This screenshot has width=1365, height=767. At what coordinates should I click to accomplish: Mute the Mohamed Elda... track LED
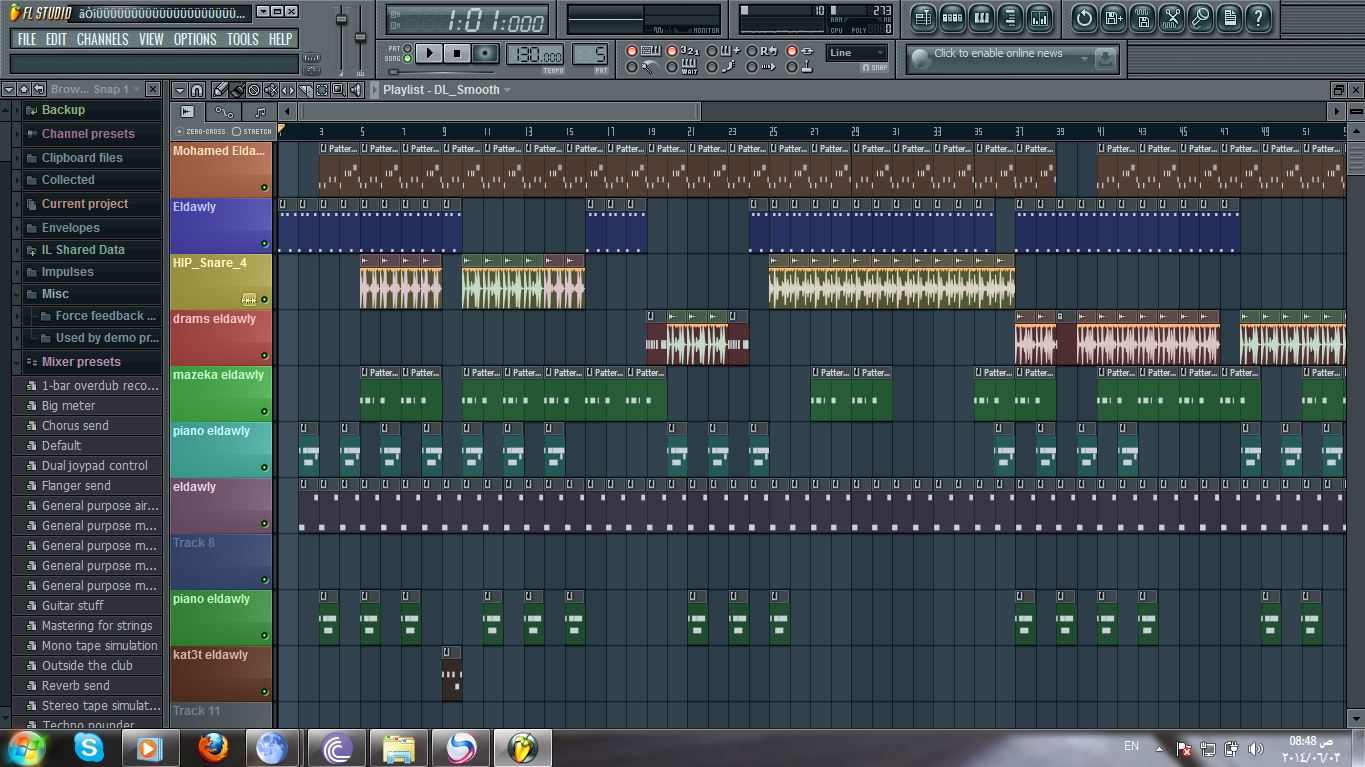coord(264,187)
